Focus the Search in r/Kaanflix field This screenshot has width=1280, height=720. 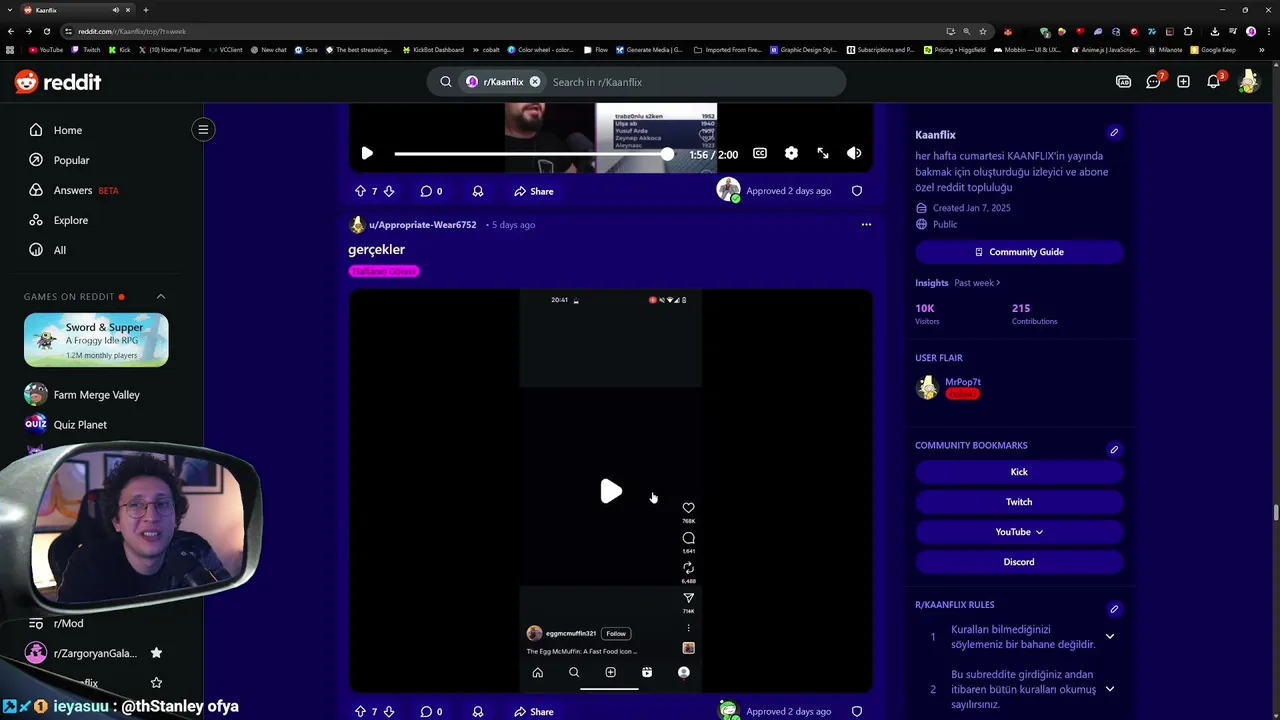[x=694, y=82]
